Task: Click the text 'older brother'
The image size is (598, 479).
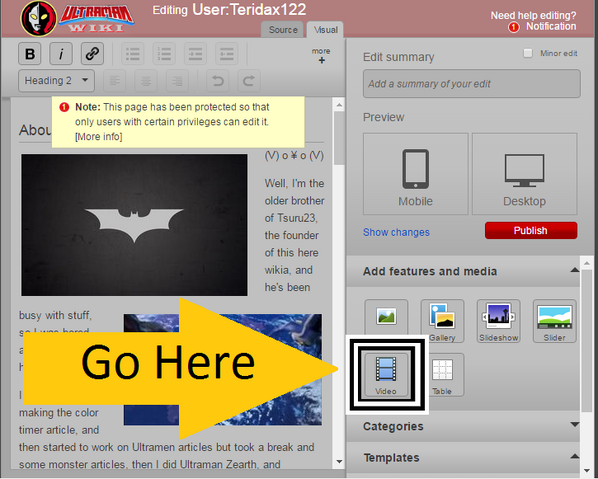Action: click(294, 201)
